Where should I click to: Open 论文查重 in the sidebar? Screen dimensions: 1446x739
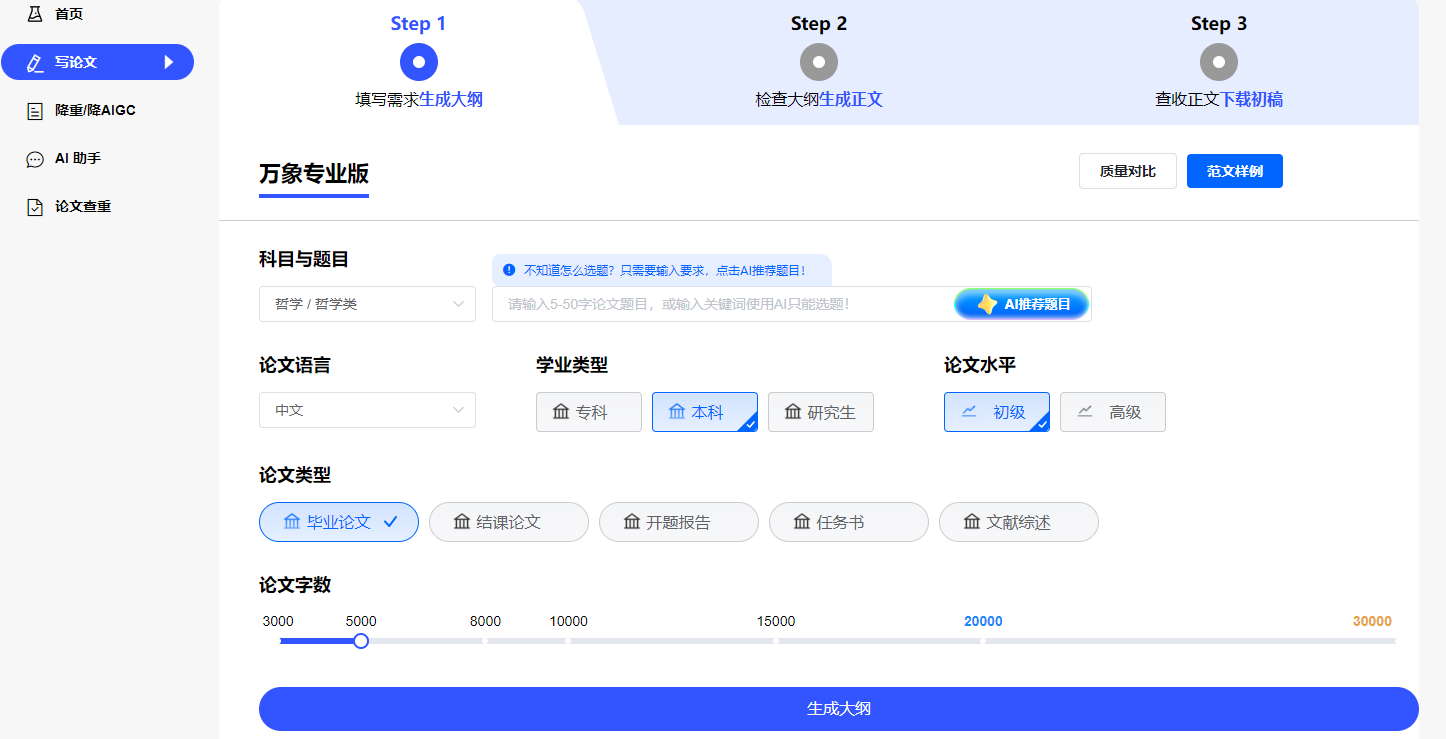coord(97,207)
